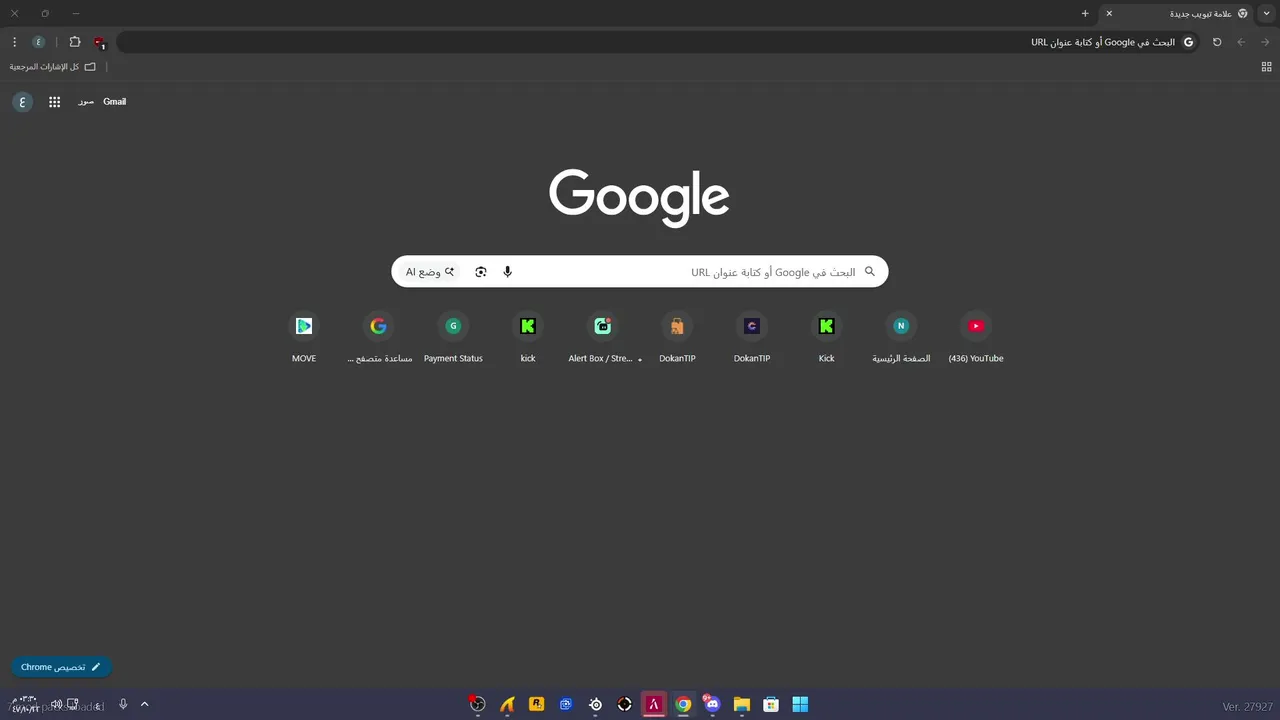
Task: Start voice search with the microphone icon
Action: click(507, 272)
